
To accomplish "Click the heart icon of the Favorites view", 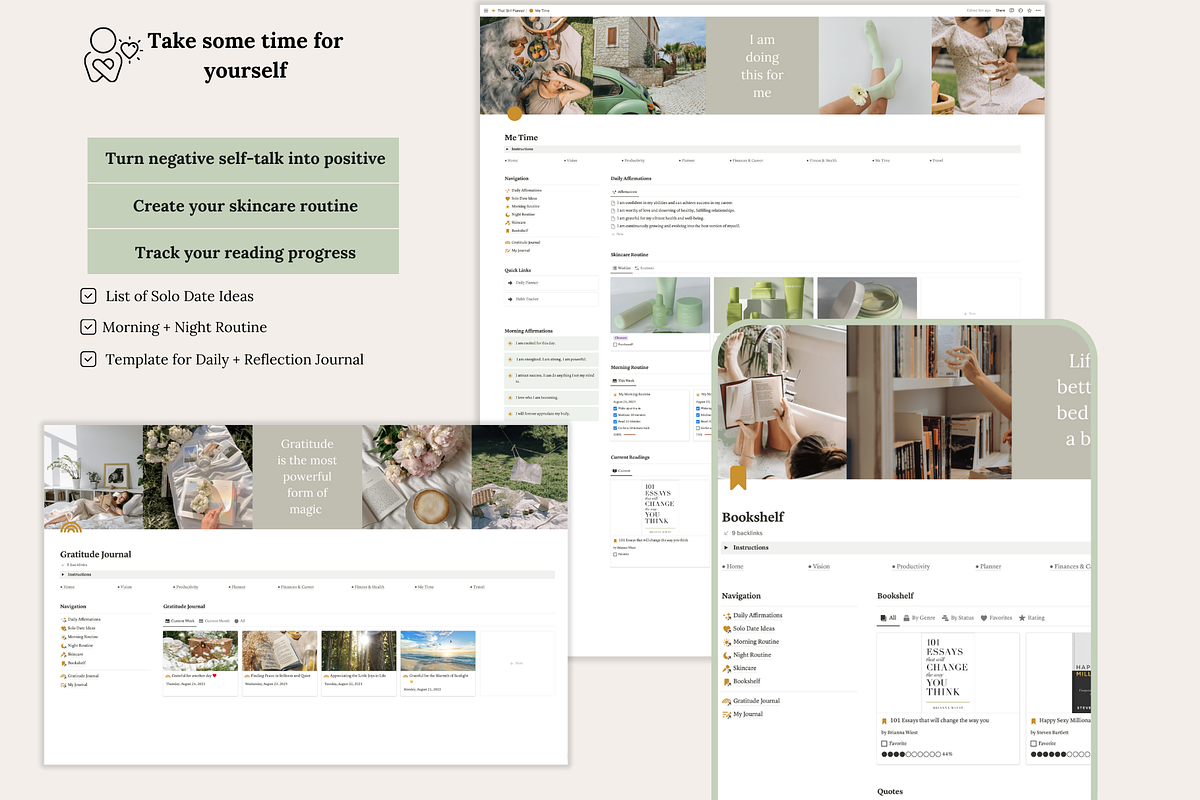I will (x=984, y=618).
